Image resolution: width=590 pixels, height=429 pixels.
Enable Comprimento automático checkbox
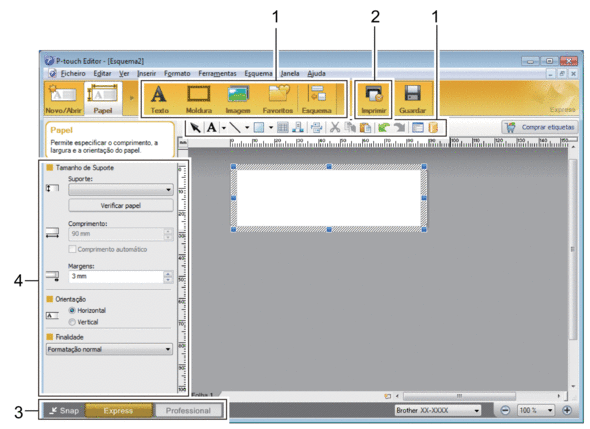click(72, 249)
